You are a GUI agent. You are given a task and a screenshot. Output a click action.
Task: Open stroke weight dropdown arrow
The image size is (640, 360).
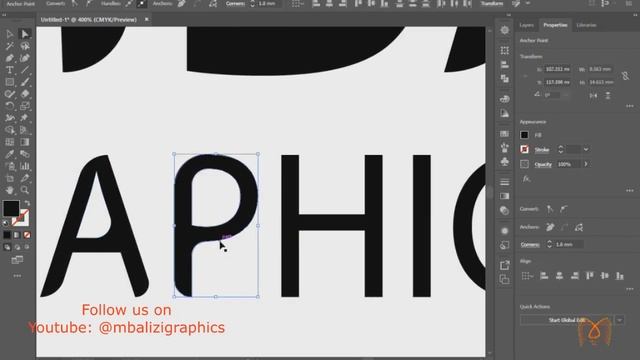click(x=586, y=150)
